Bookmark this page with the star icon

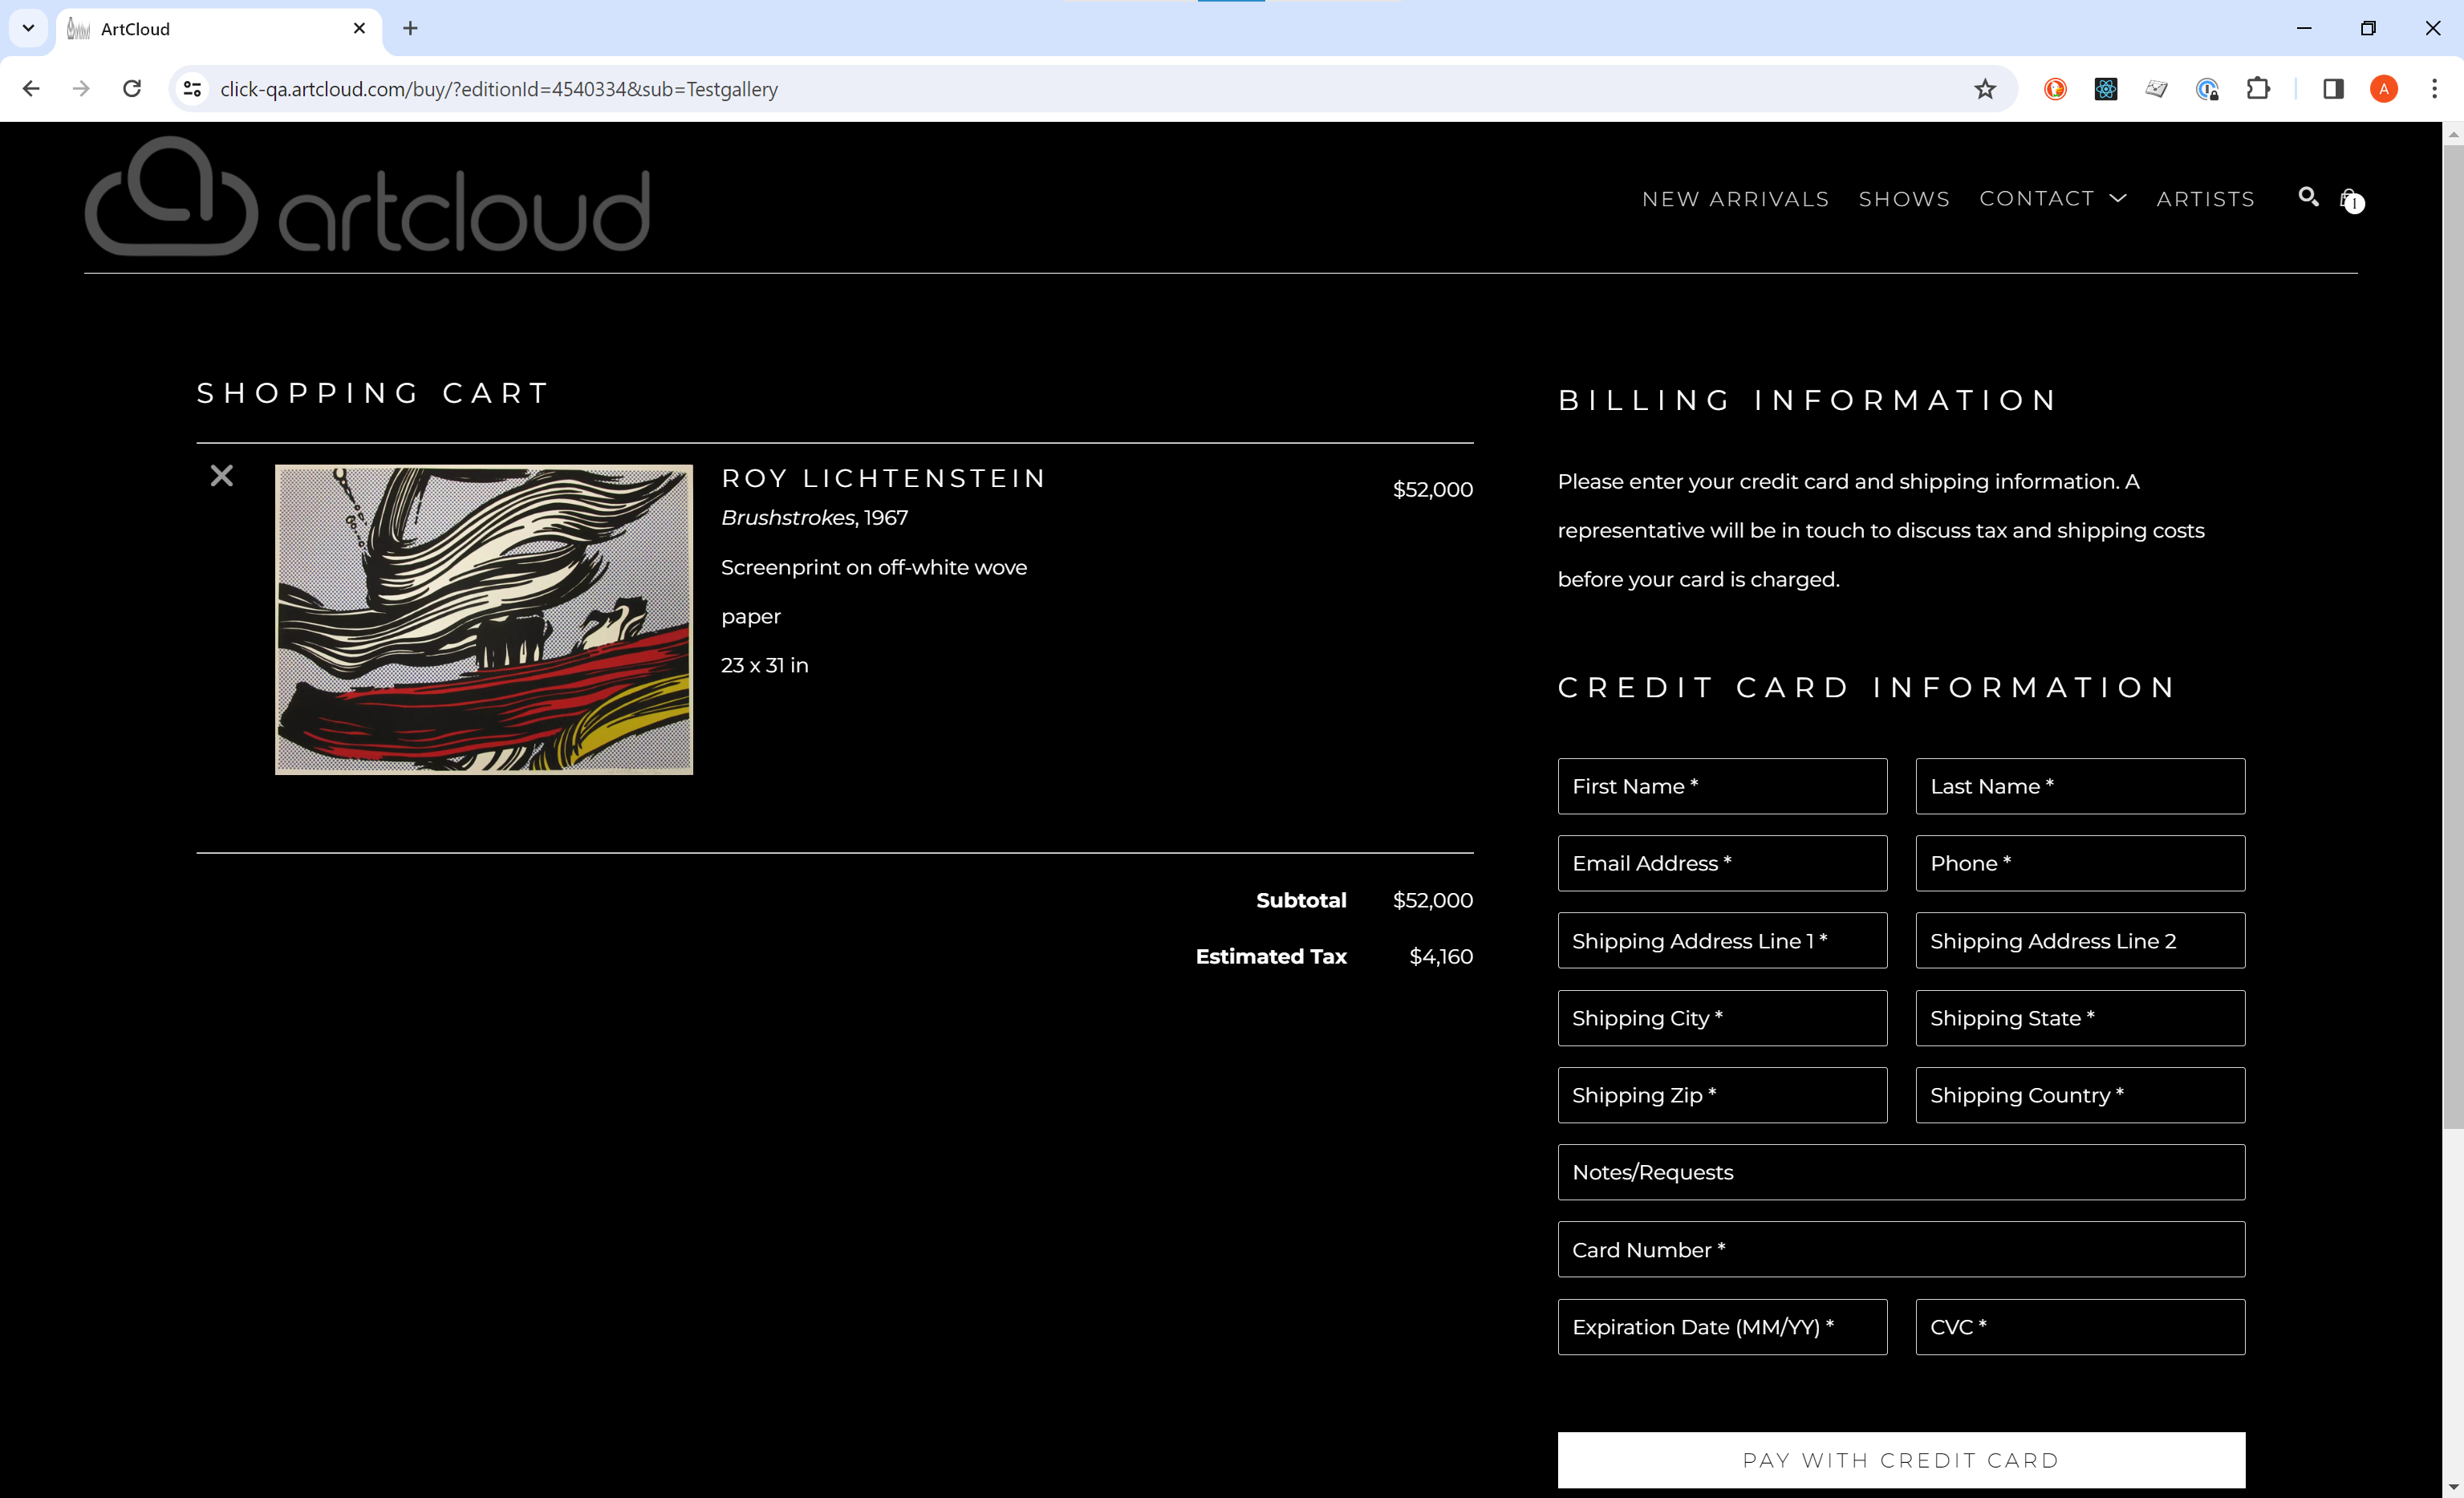1985,89
